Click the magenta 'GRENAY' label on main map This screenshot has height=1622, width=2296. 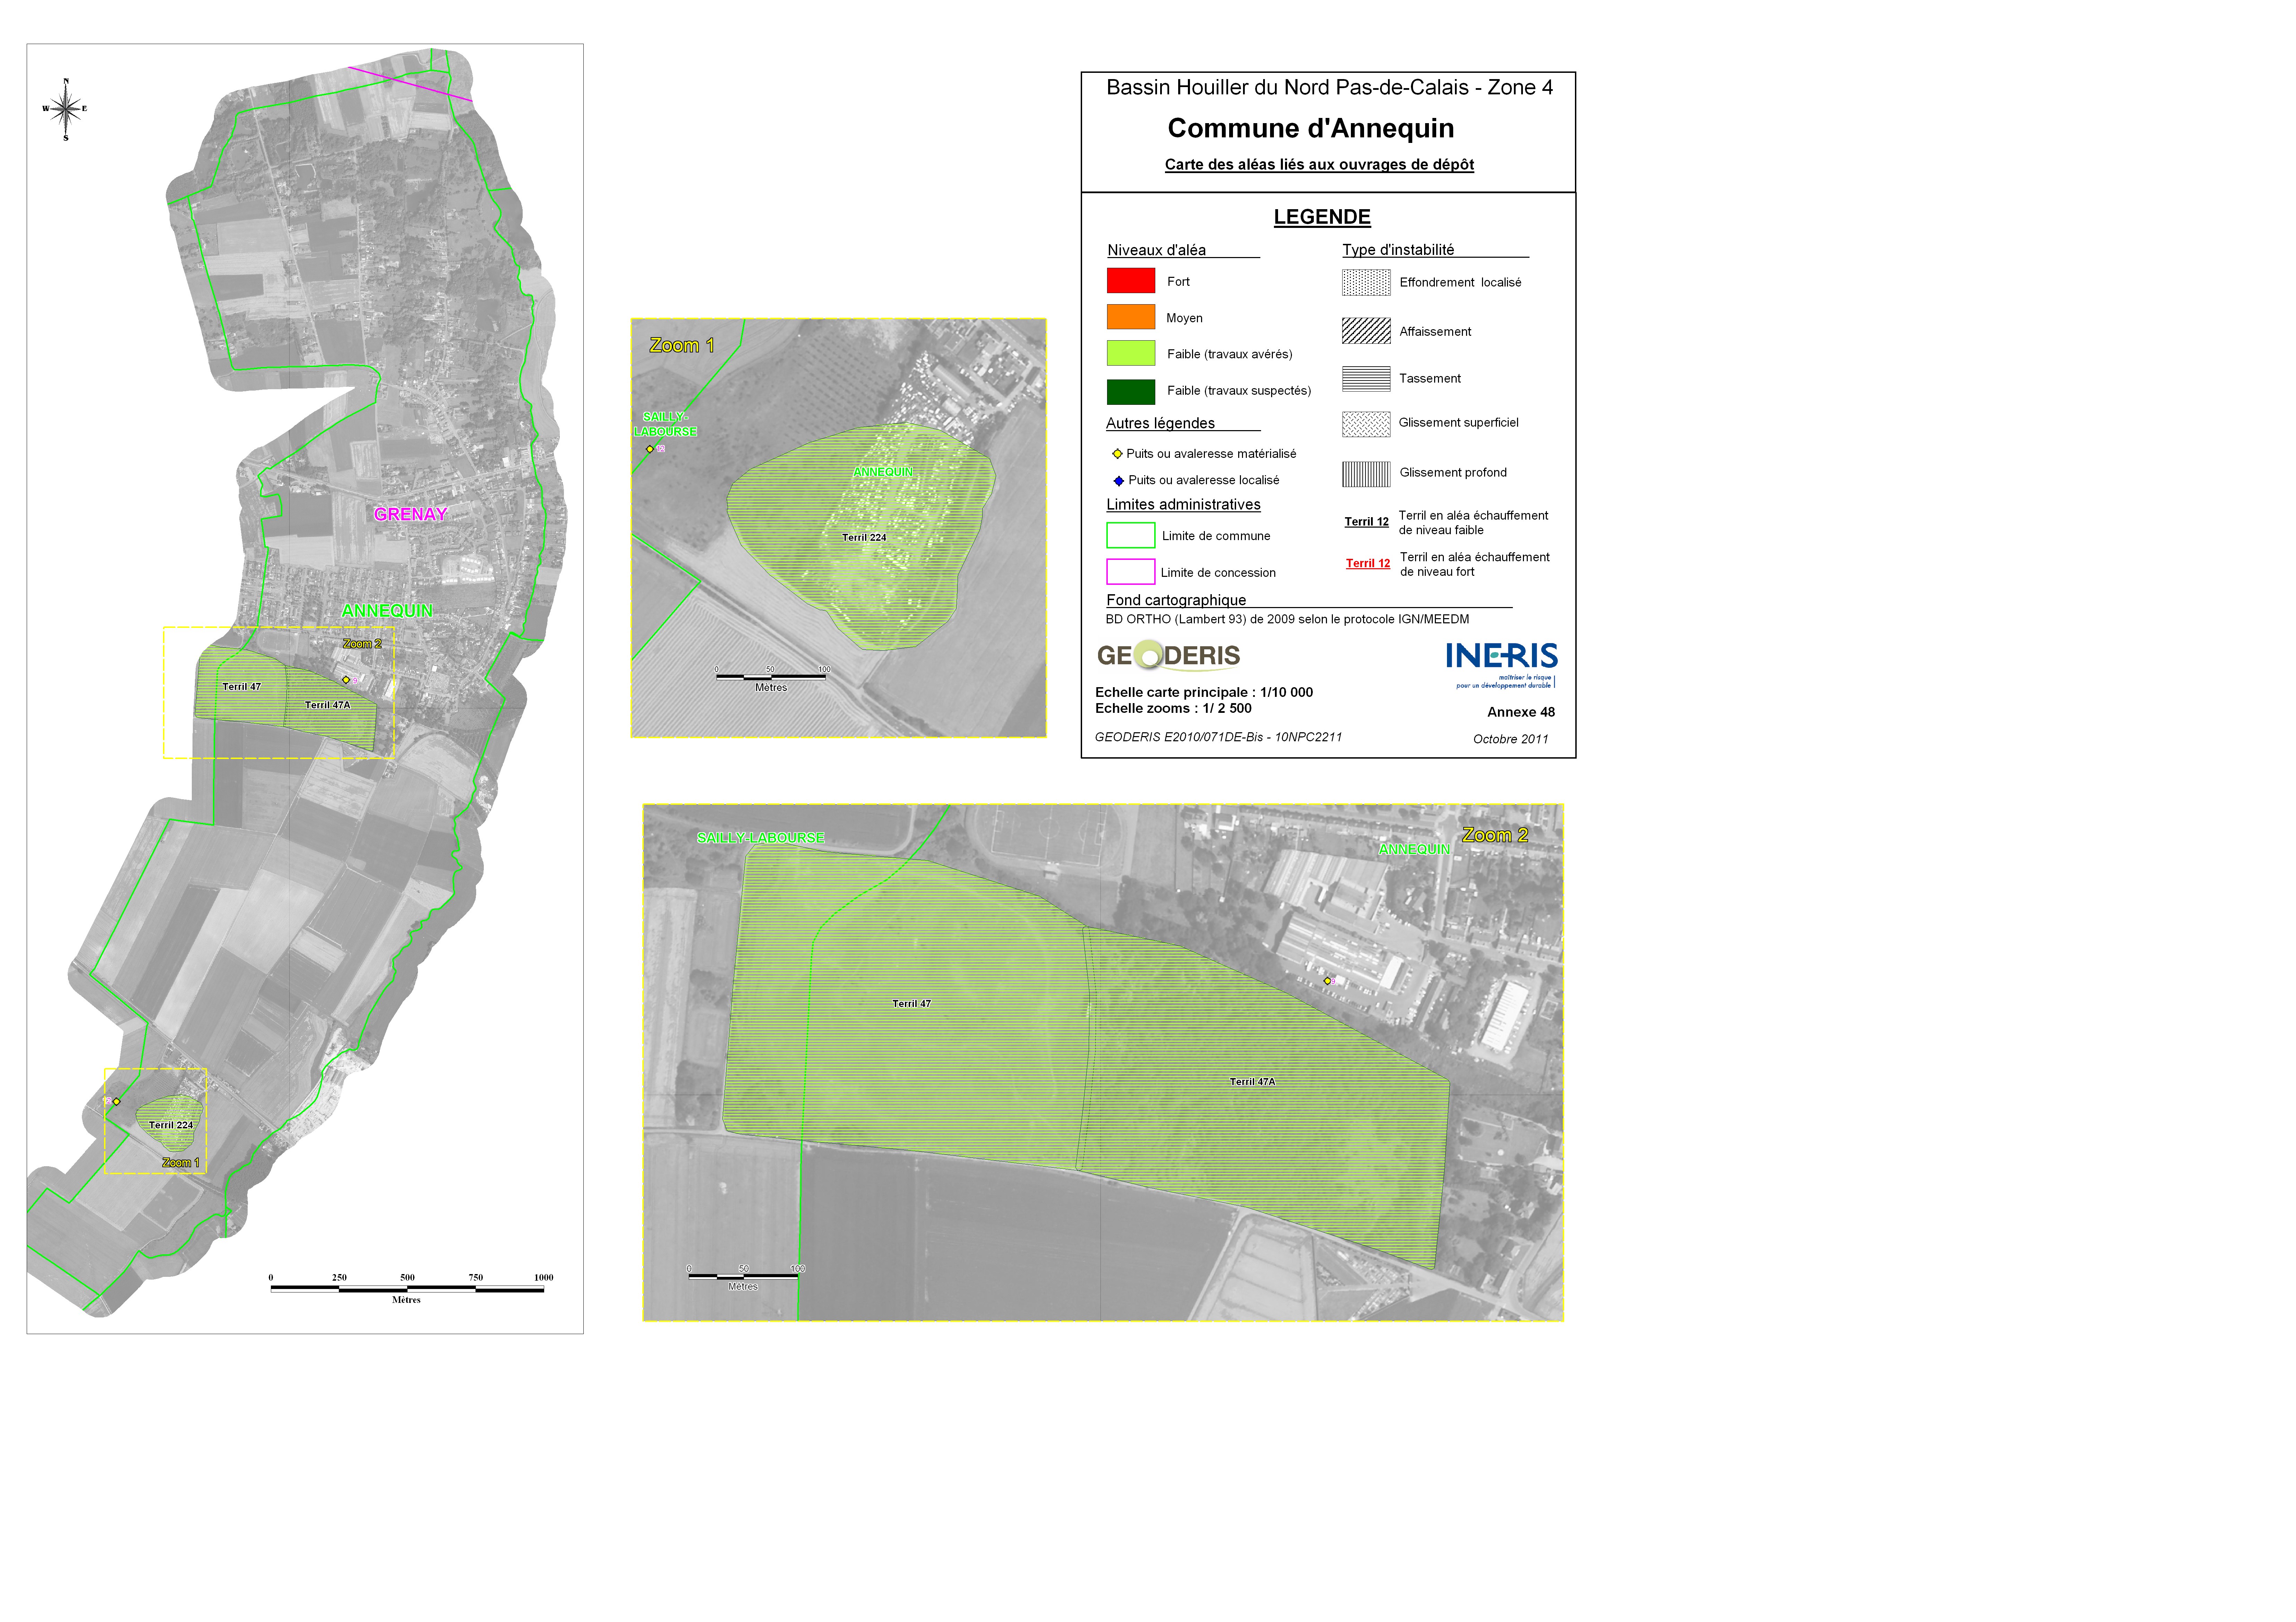point(410,514)
